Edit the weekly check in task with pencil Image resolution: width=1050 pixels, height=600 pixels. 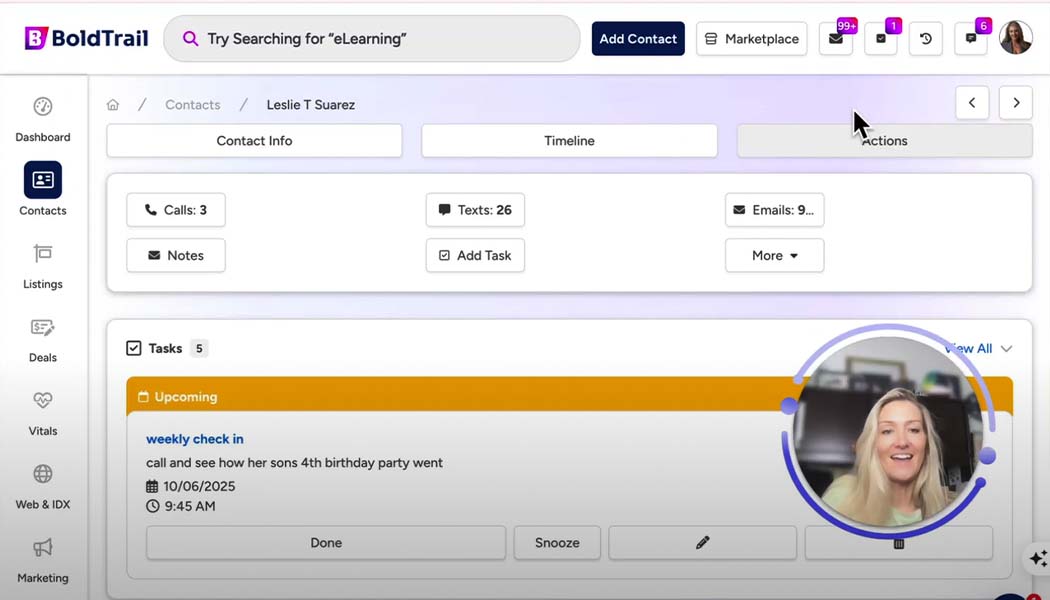pos(702,543)
